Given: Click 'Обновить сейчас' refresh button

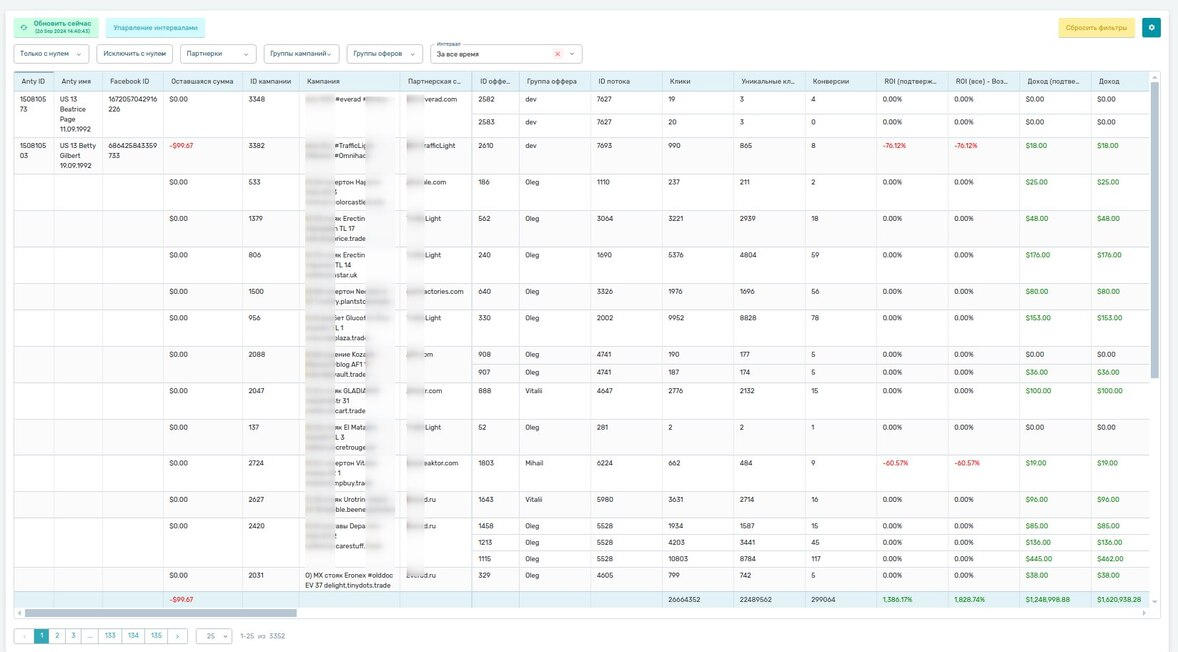Looking at the screenshot, I should (56, 27).
